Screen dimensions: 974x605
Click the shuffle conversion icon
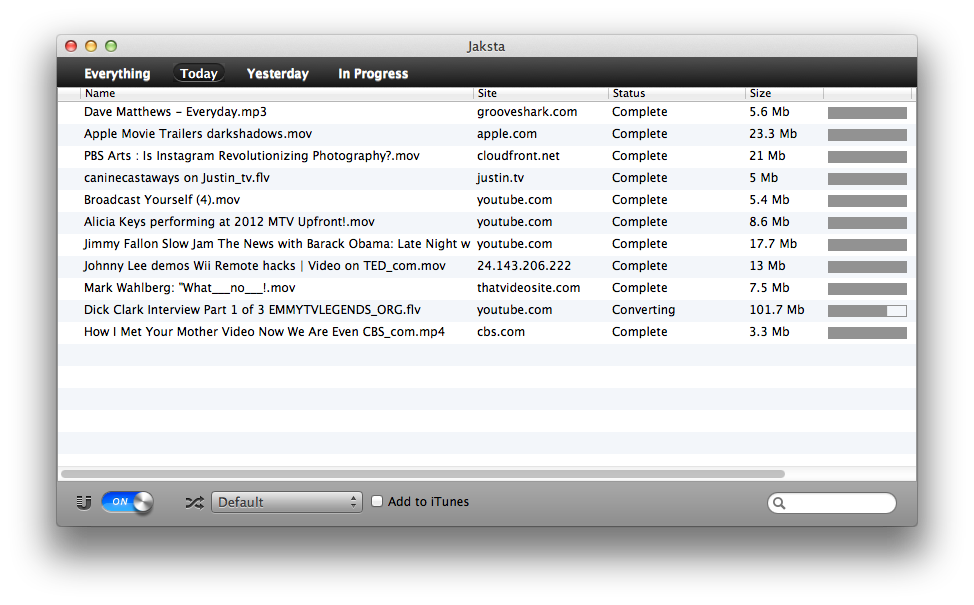click(x=194, y=503)
